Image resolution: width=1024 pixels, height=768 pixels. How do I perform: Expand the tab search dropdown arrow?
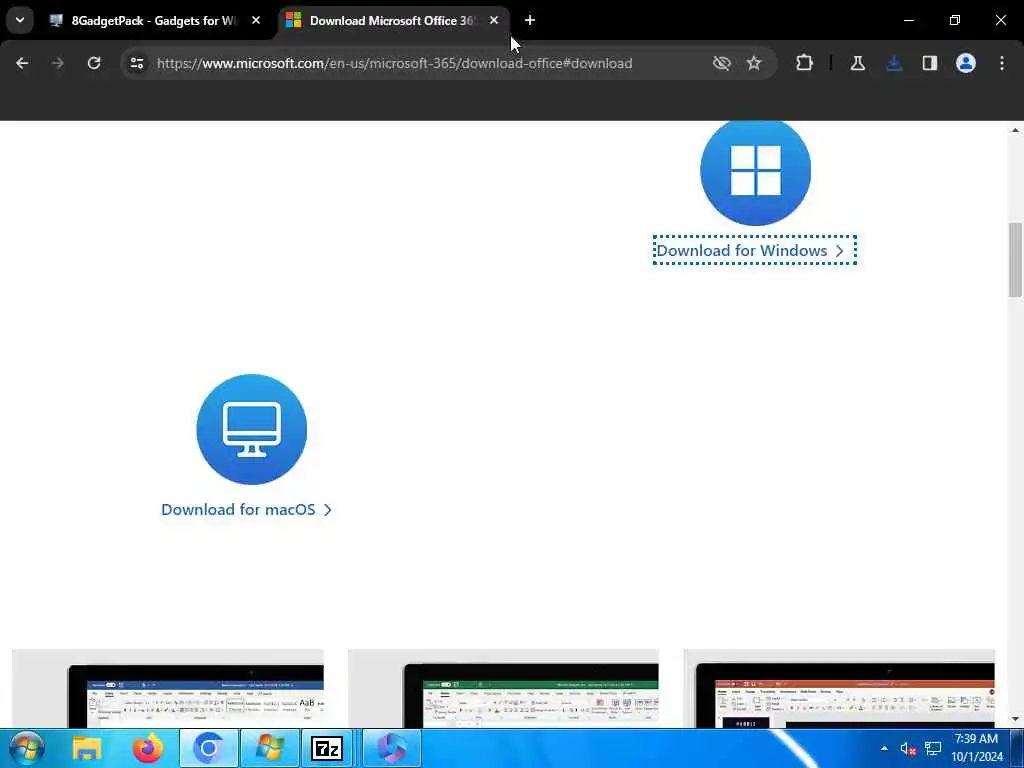pos(20,20)
